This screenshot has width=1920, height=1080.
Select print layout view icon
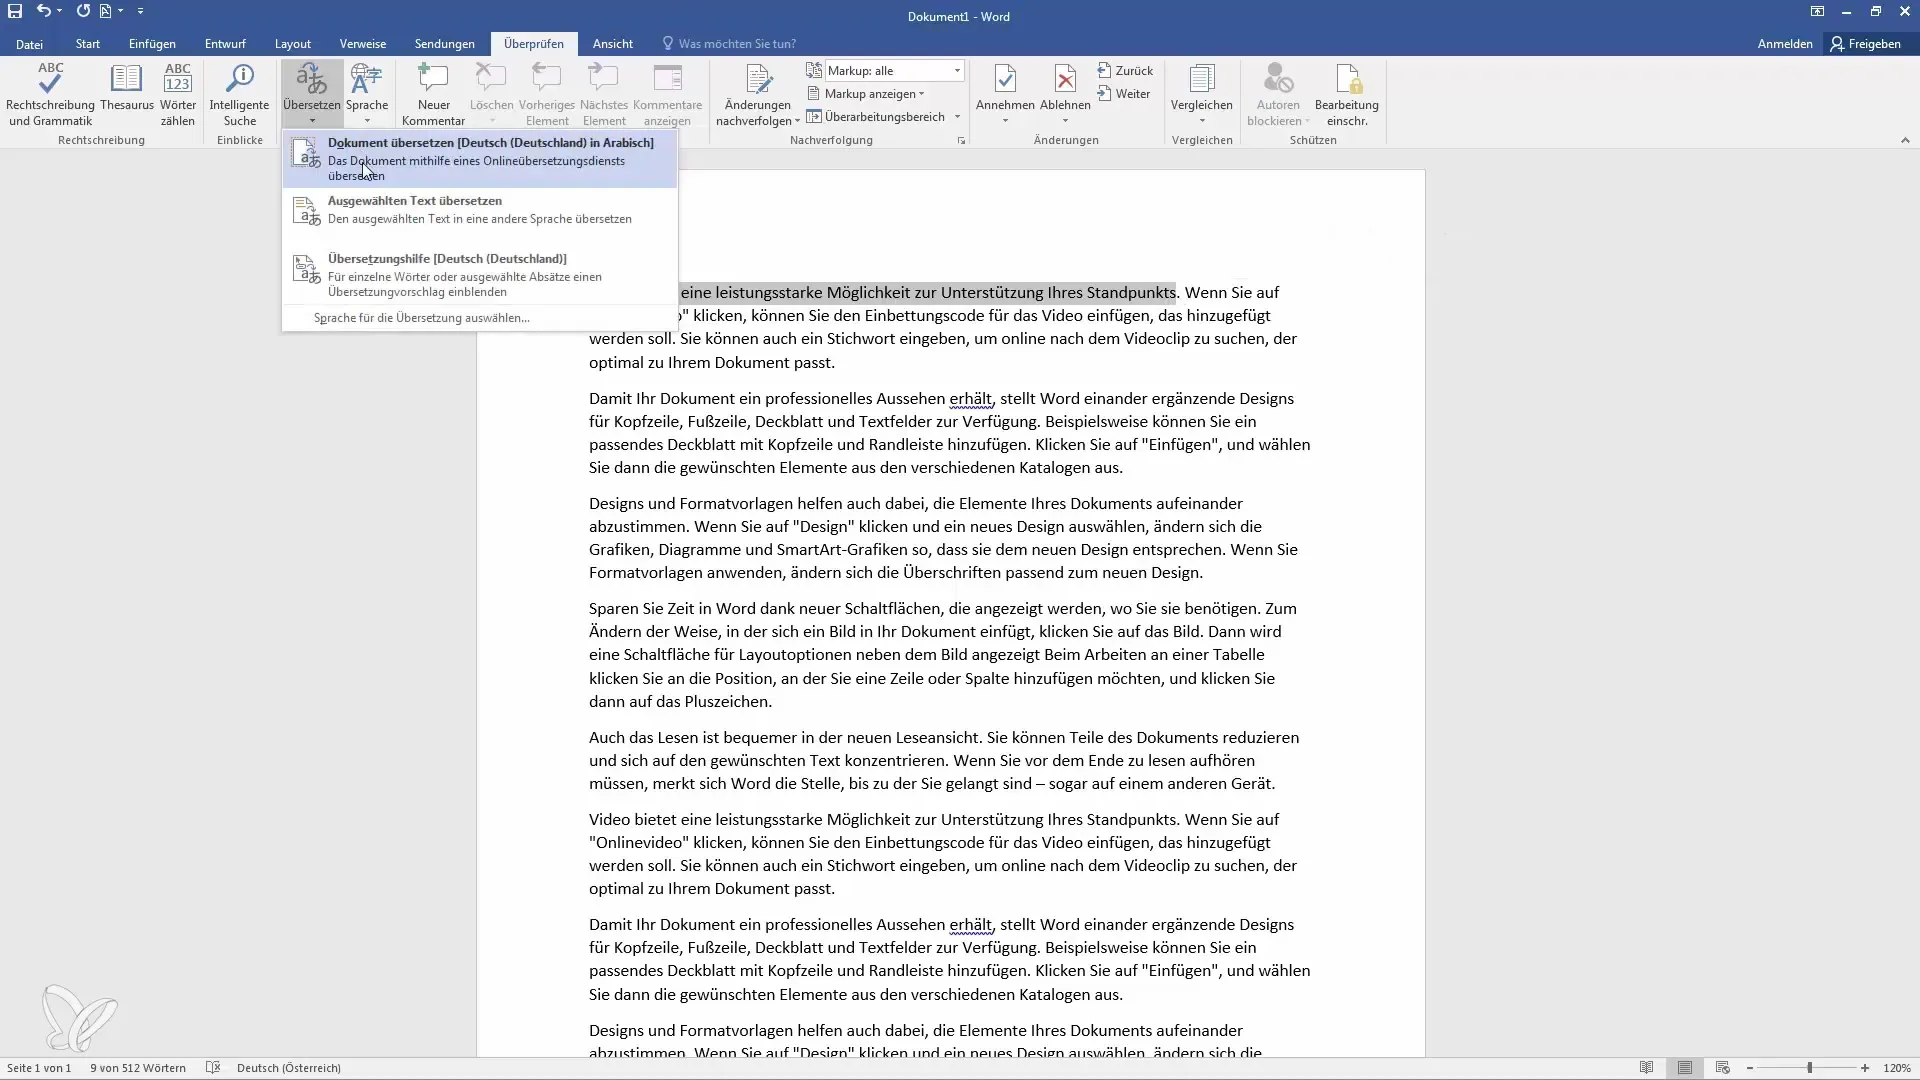click(1685, 1068)
